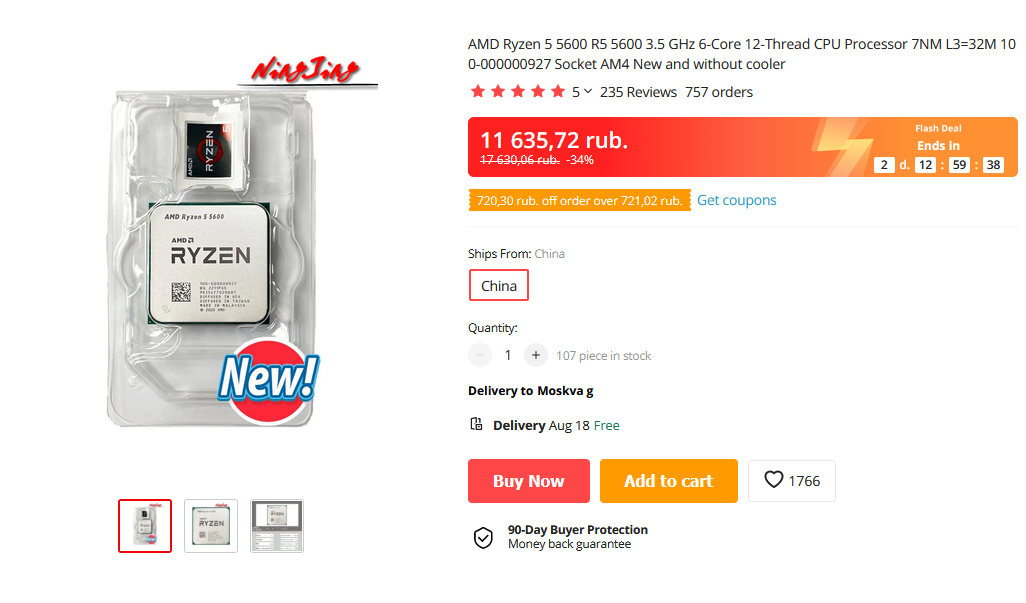Click the heart wishlist icon
Image resolution: width=1026 pixels, height=603 pixels.
(774, 481)
